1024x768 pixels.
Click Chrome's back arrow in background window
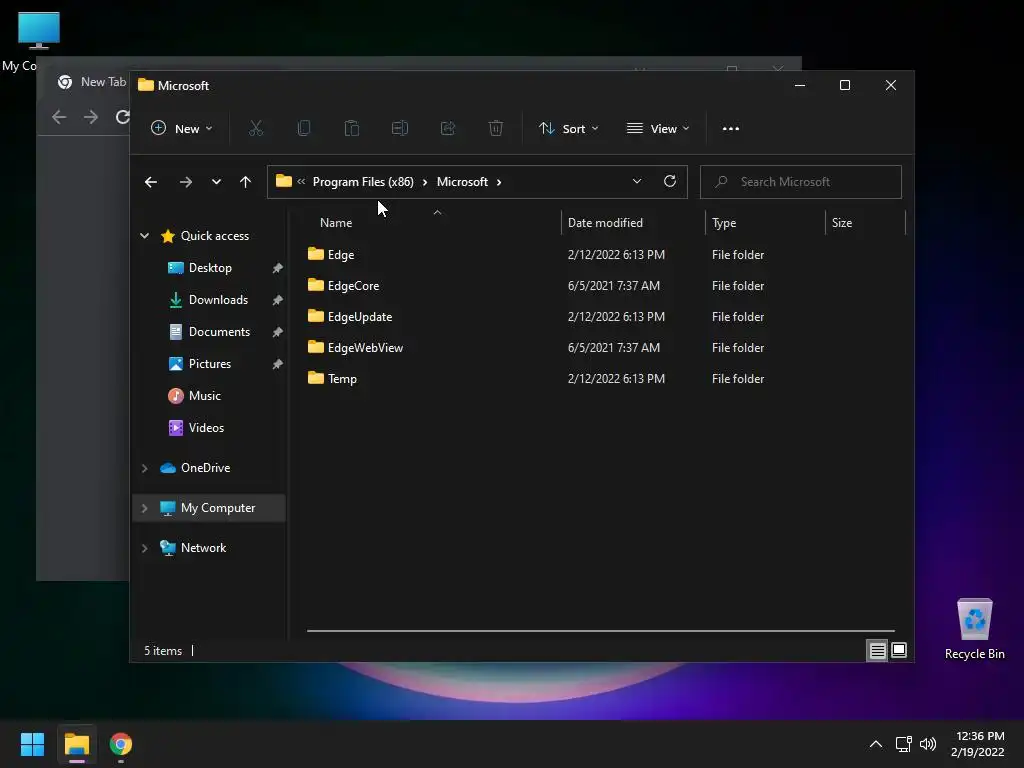point(59,117)
